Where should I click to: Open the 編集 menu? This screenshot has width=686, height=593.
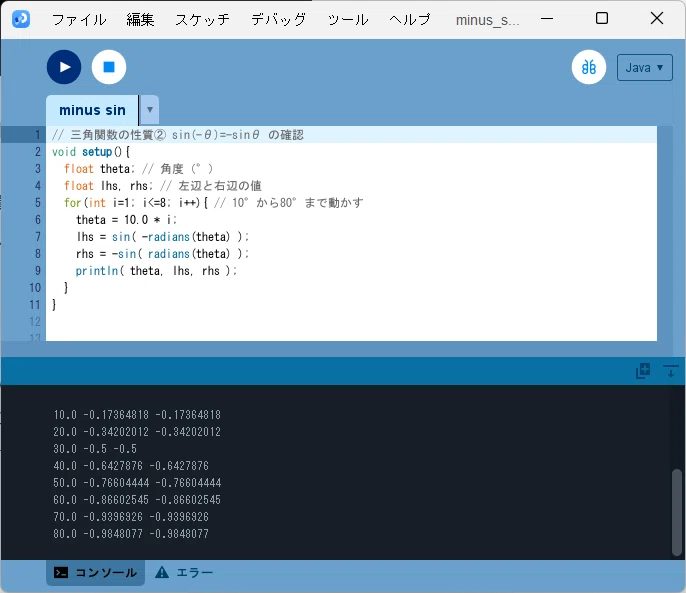coord(140,20)
